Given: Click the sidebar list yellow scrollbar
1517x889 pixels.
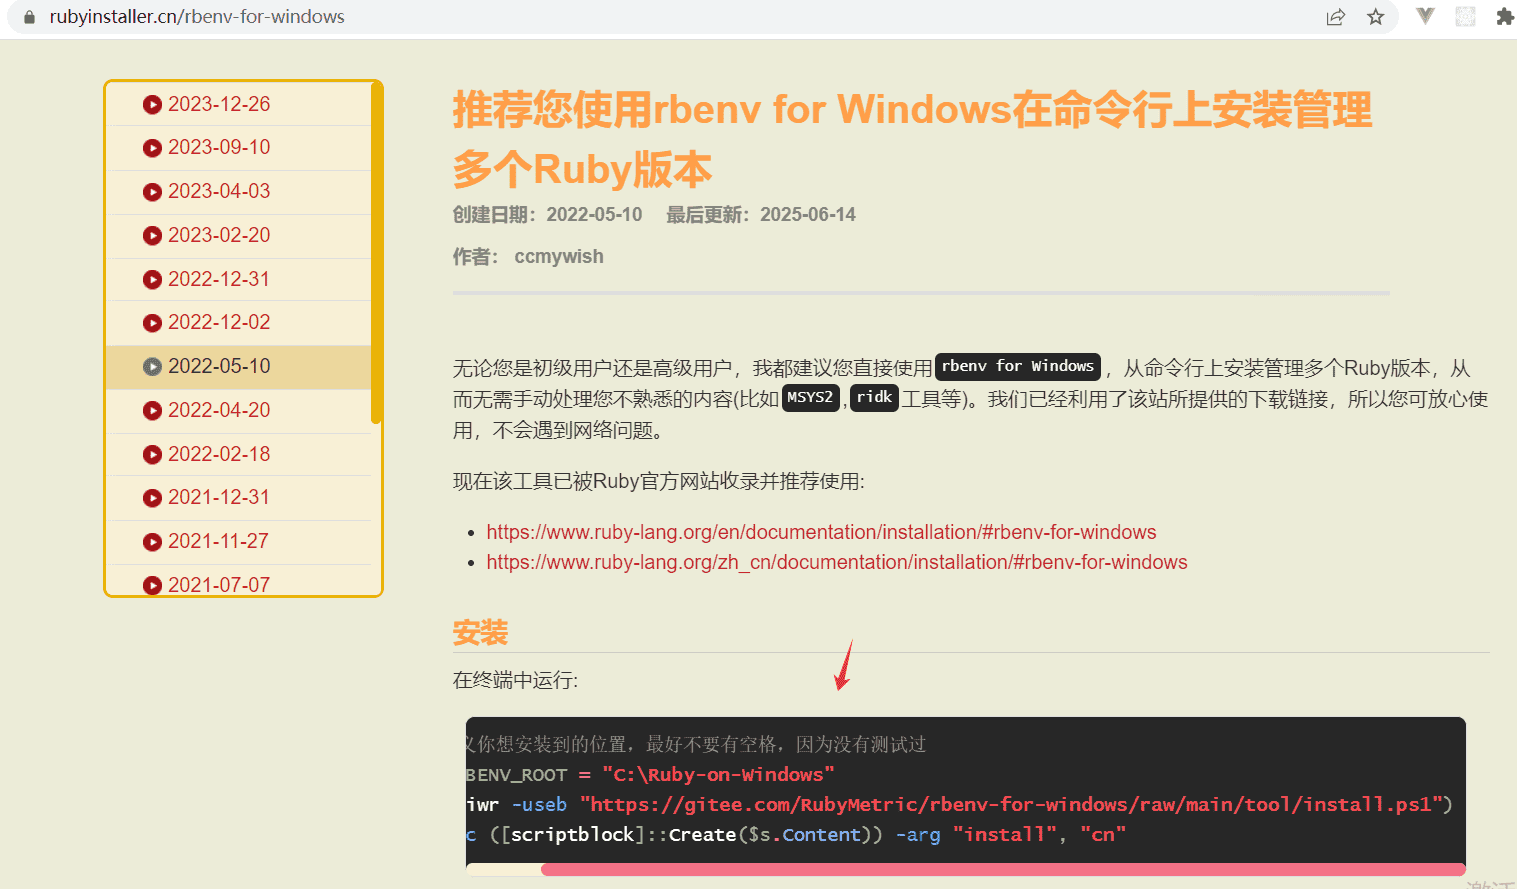Looking at the screenshot, I should click(376, 253).
